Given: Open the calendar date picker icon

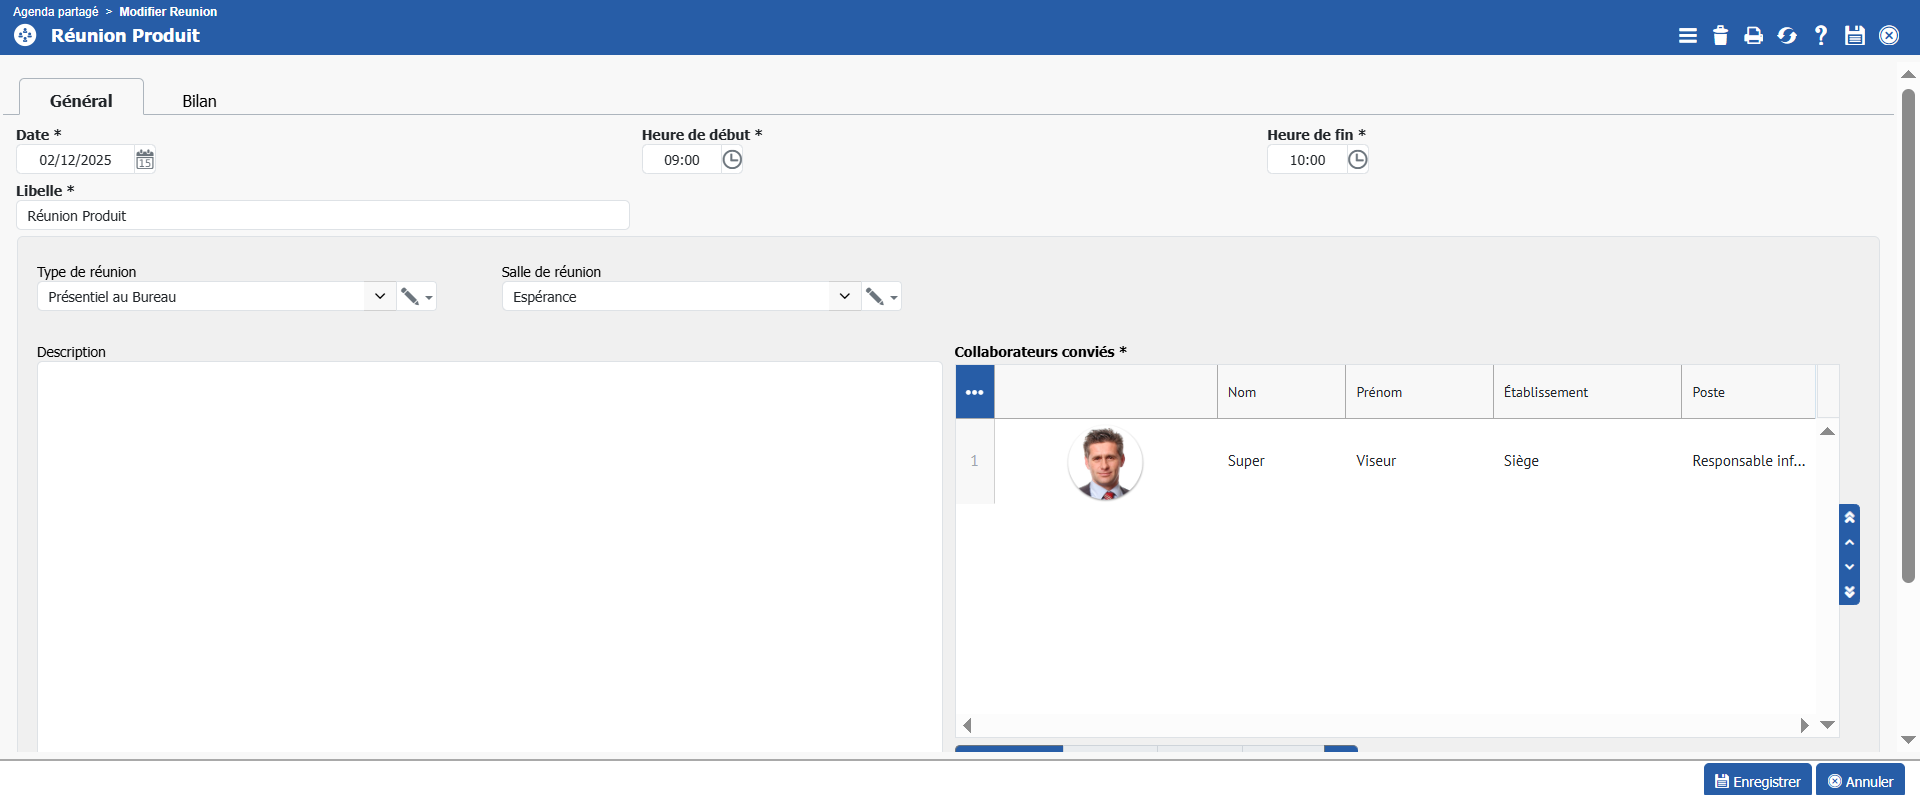Looking at the screenshot, I should 145,160.
